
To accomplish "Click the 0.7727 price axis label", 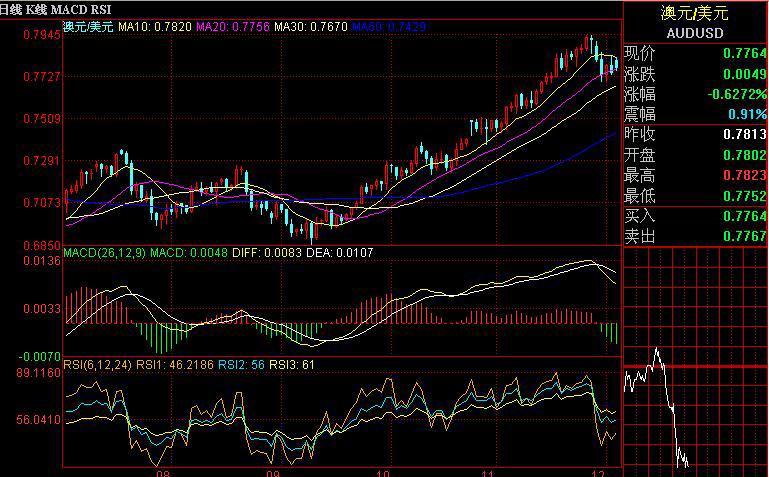I will (42, 76).
